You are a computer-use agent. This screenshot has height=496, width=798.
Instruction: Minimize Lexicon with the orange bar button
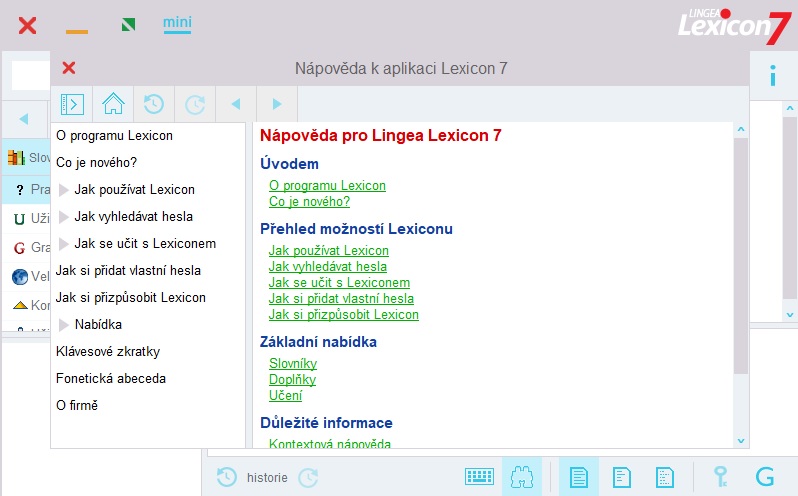(77, 32)
